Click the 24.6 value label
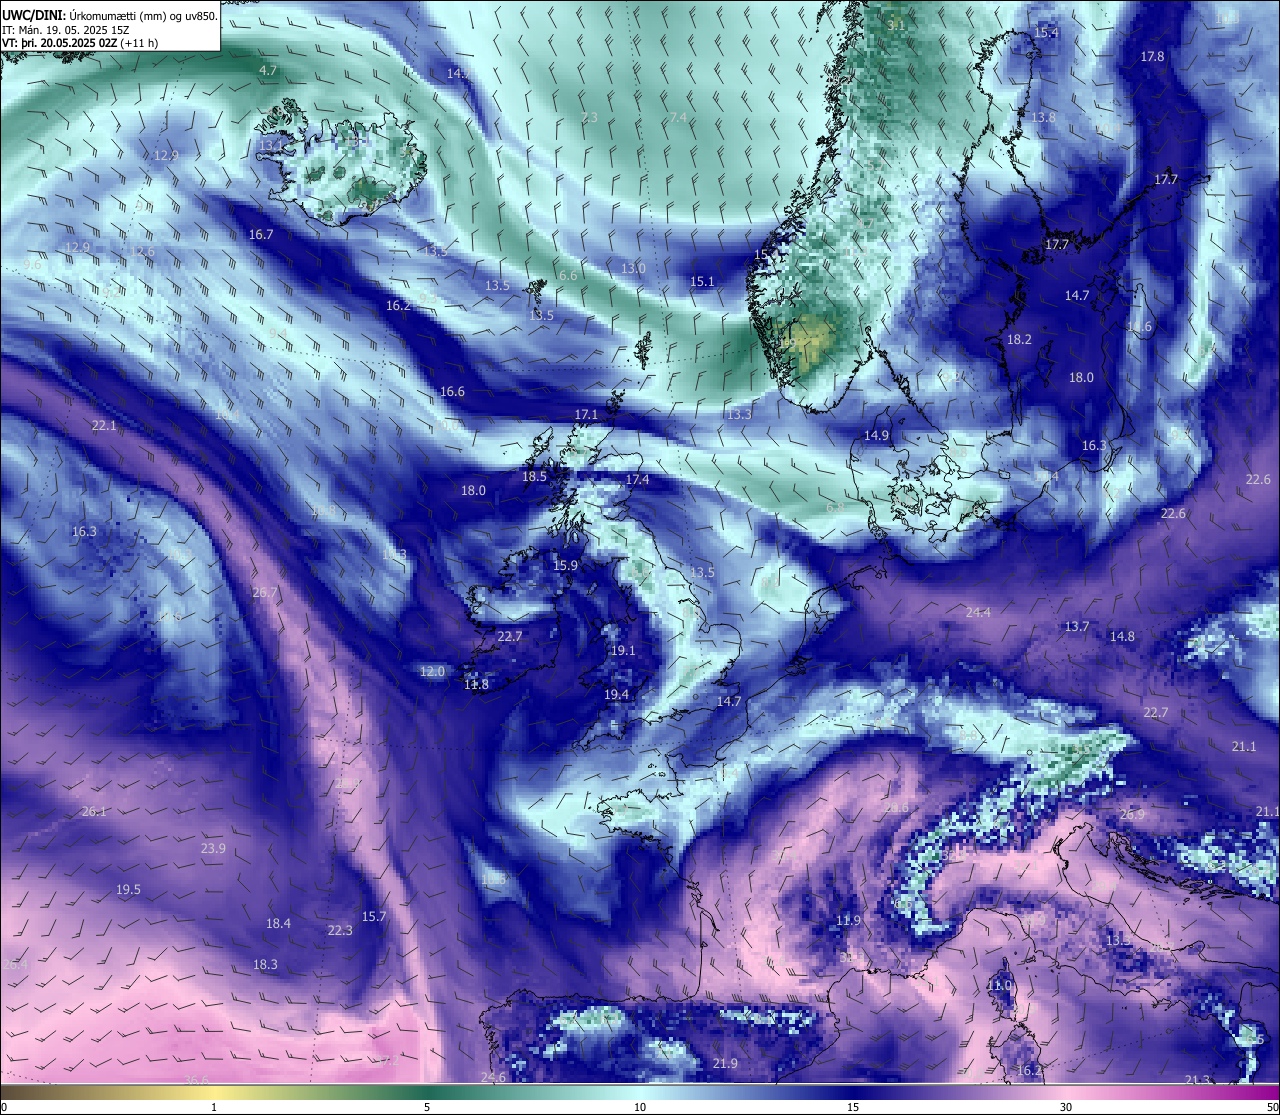 click(x=493, y=1078)
